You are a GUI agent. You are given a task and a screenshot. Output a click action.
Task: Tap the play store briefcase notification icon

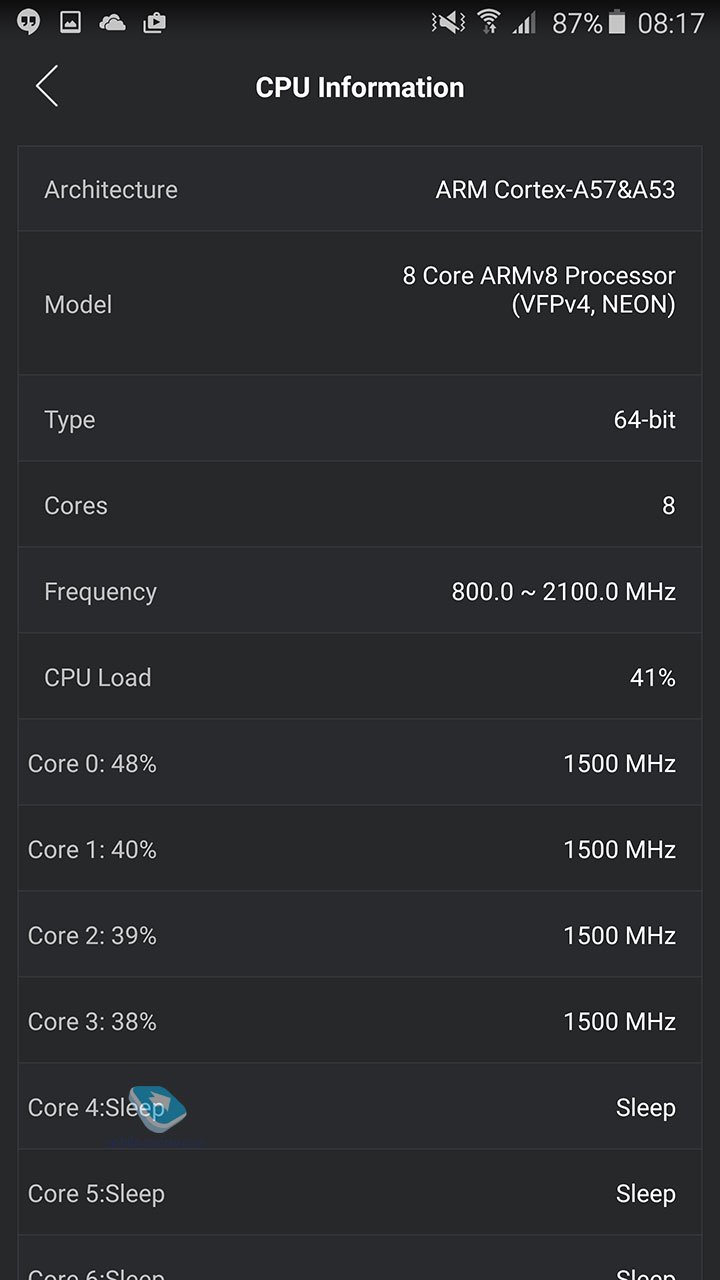click(x=154, y=22)
